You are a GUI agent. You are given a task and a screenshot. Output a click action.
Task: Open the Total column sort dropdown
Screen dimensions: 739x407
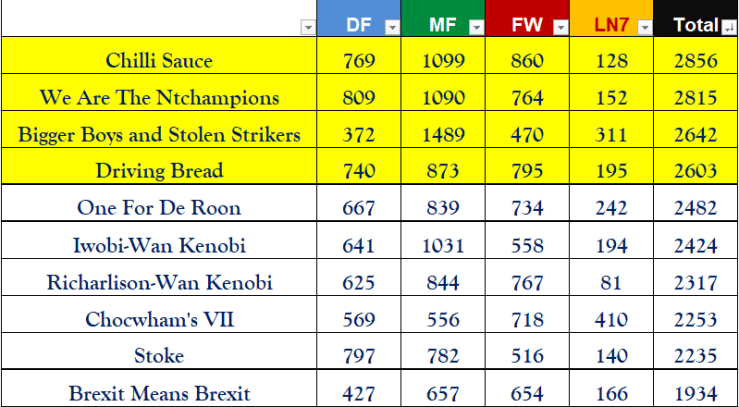[727, 27]
